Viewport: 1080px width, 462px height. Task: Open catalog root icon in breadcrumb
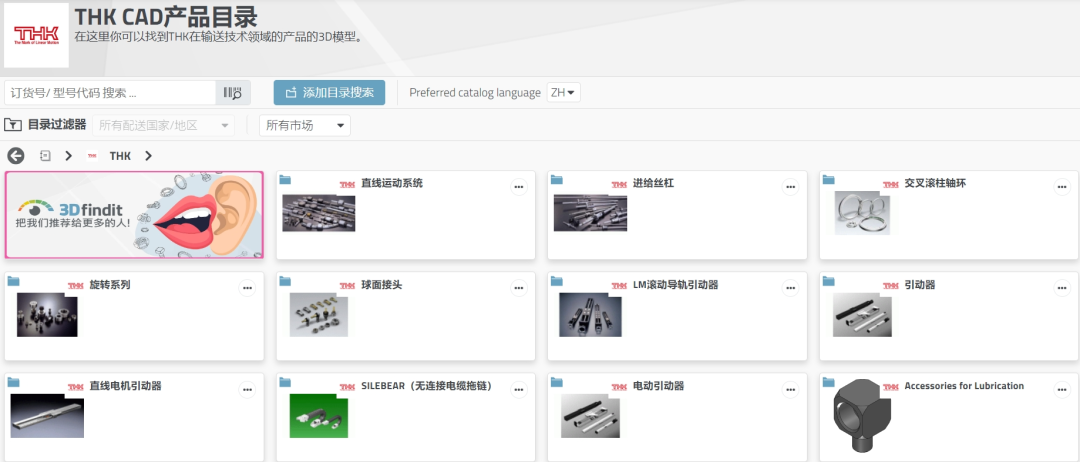coord(45,156)
